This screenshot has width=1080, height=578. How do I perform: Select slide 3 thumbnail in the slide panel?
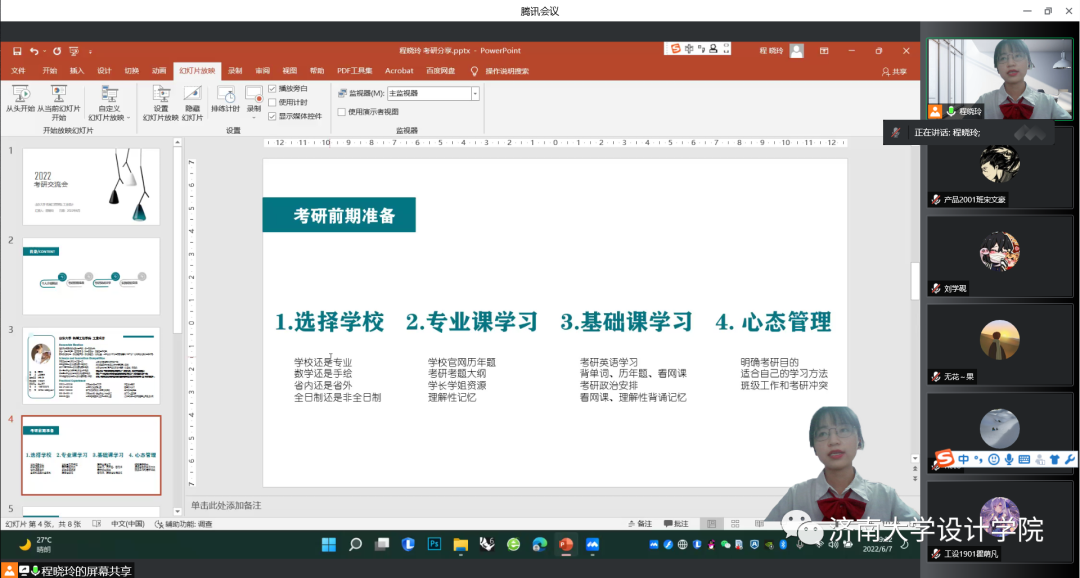click(91, 365)
